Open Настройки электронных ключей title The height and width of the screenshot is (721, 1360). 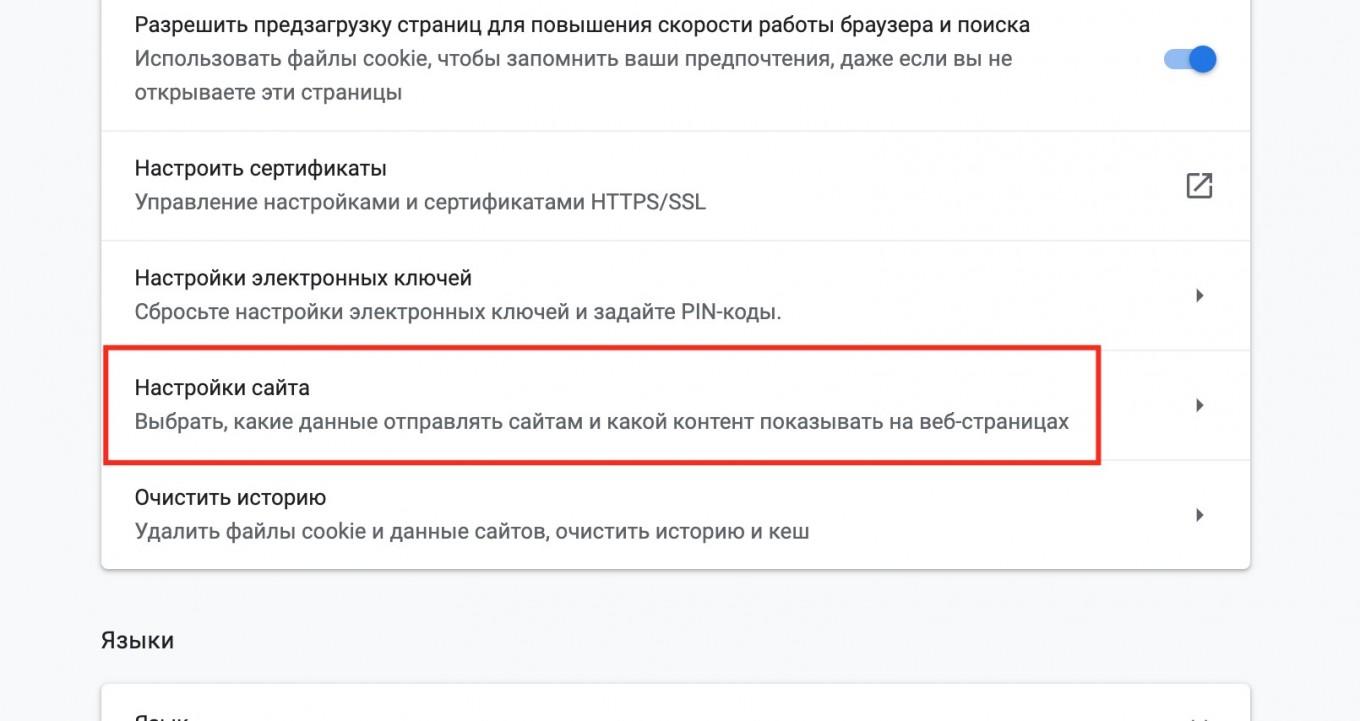[x=303, y=278]
